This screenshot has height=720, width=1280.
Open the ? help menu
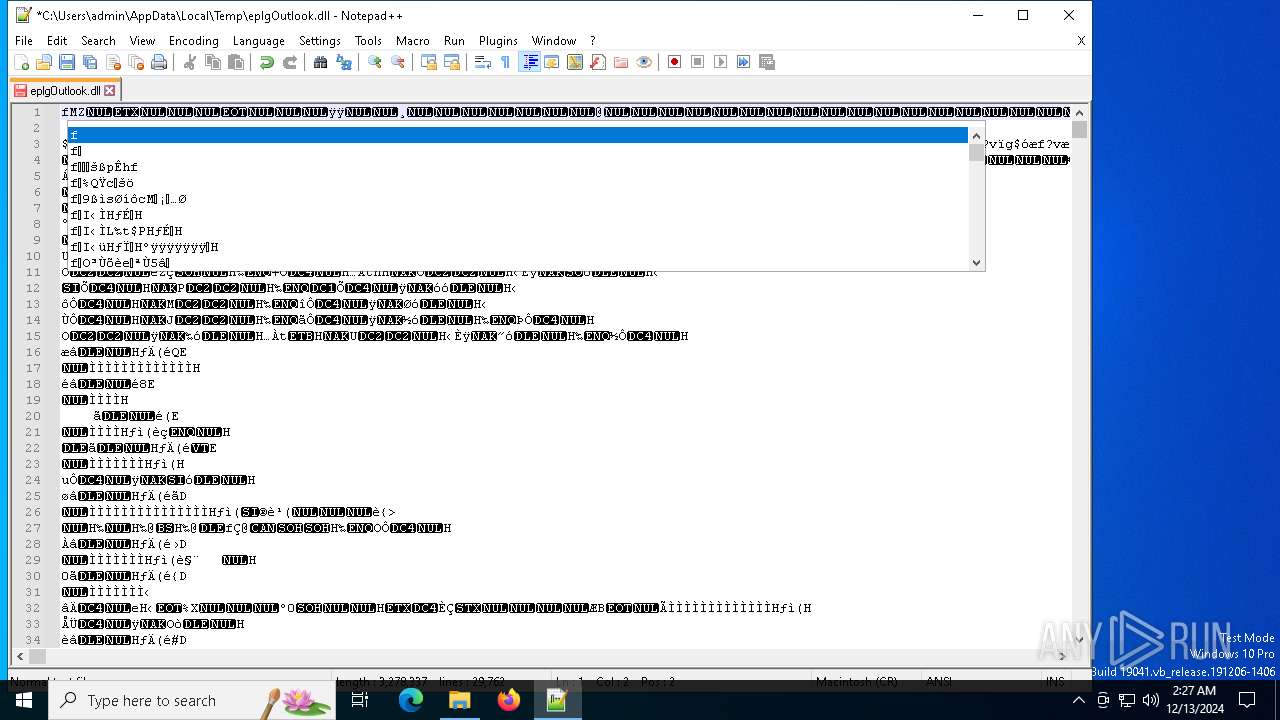592,41
